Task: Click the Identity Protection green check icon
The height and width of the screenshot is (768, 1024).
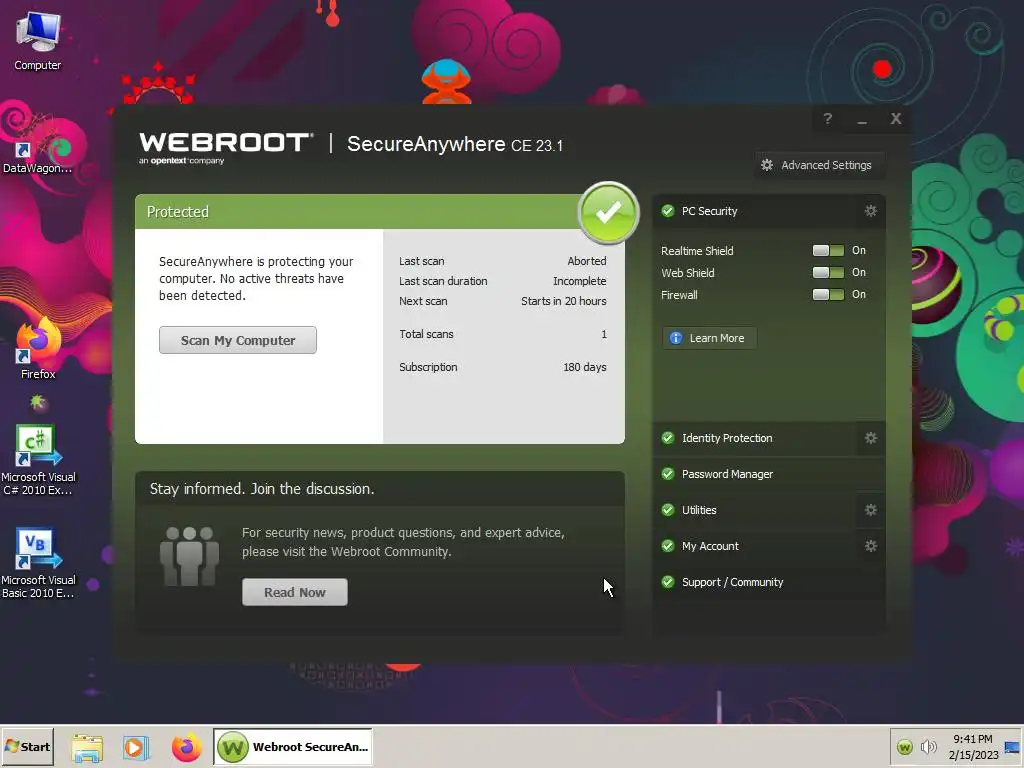Action: tap(667, 438)
